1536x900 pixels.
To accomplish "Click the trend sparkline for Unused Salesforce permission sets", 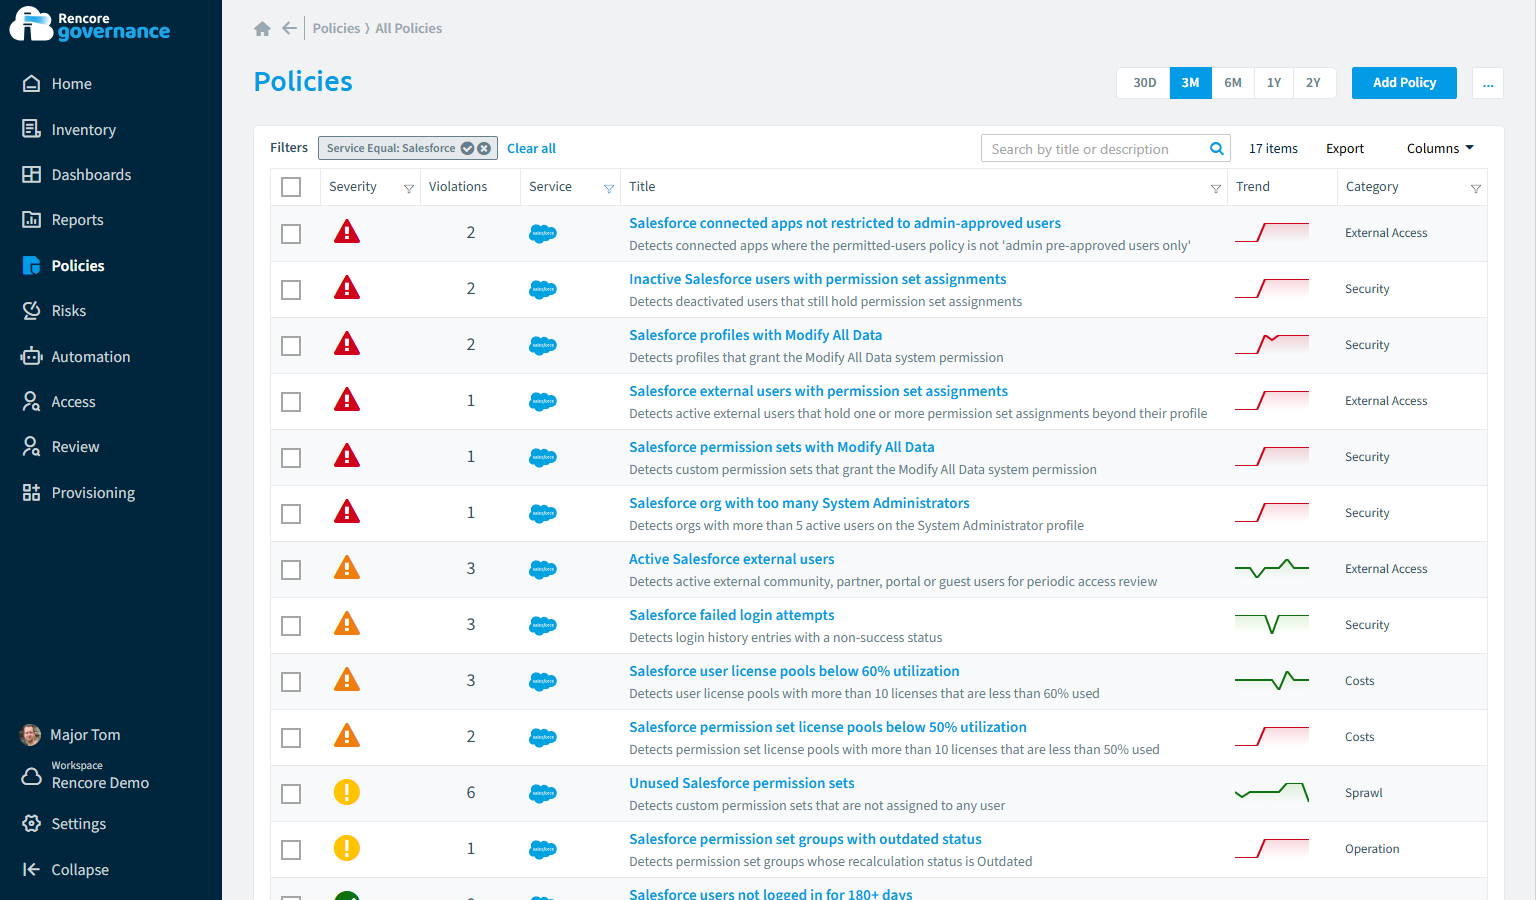I will (1272, 793).
